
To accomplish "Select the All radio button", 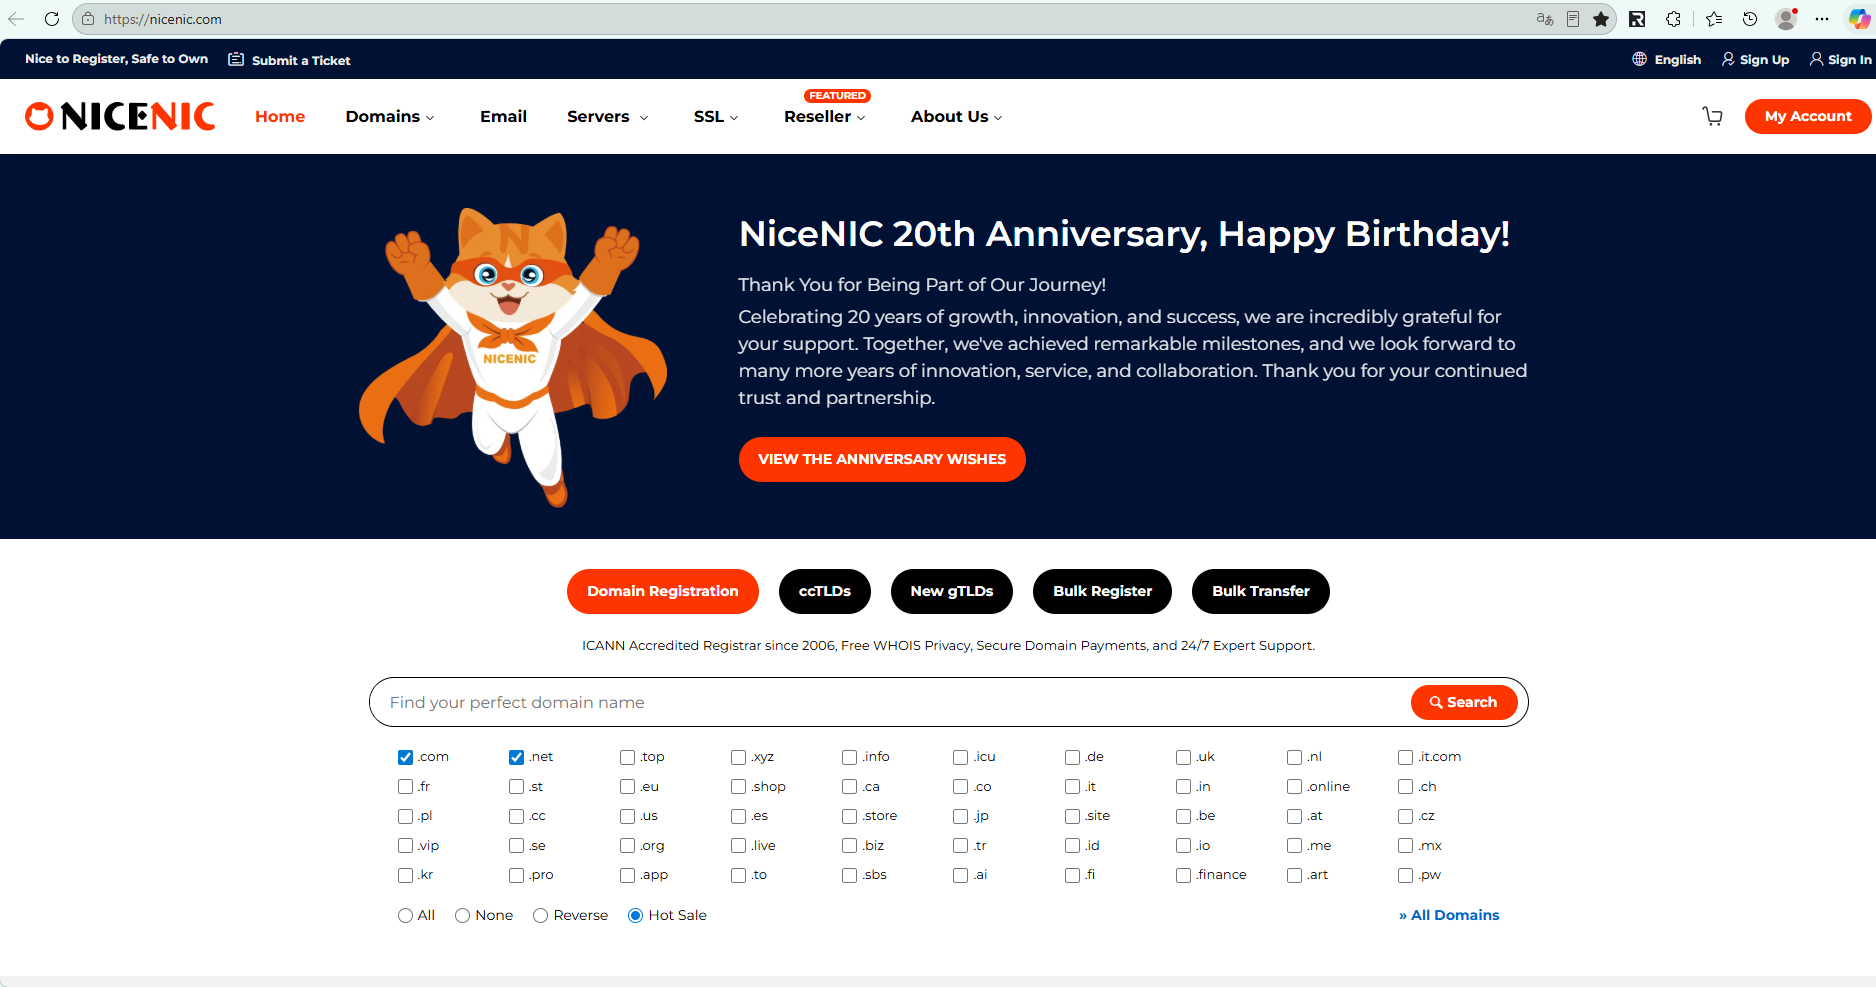I will pyautogui.click(x=405, y=915).
